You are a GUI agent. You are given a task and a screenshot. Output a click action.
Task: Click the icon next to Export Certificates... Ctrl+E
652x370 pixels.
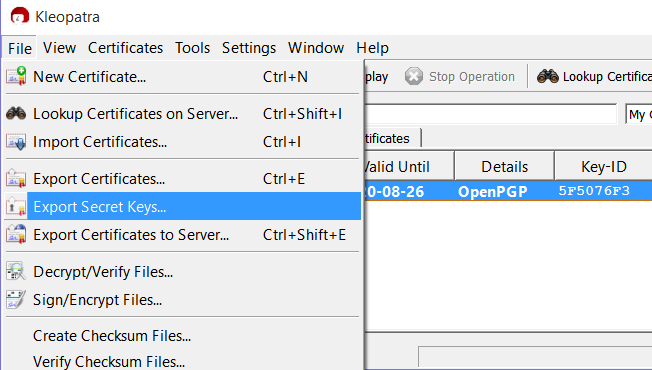click(x=16, y=179)
